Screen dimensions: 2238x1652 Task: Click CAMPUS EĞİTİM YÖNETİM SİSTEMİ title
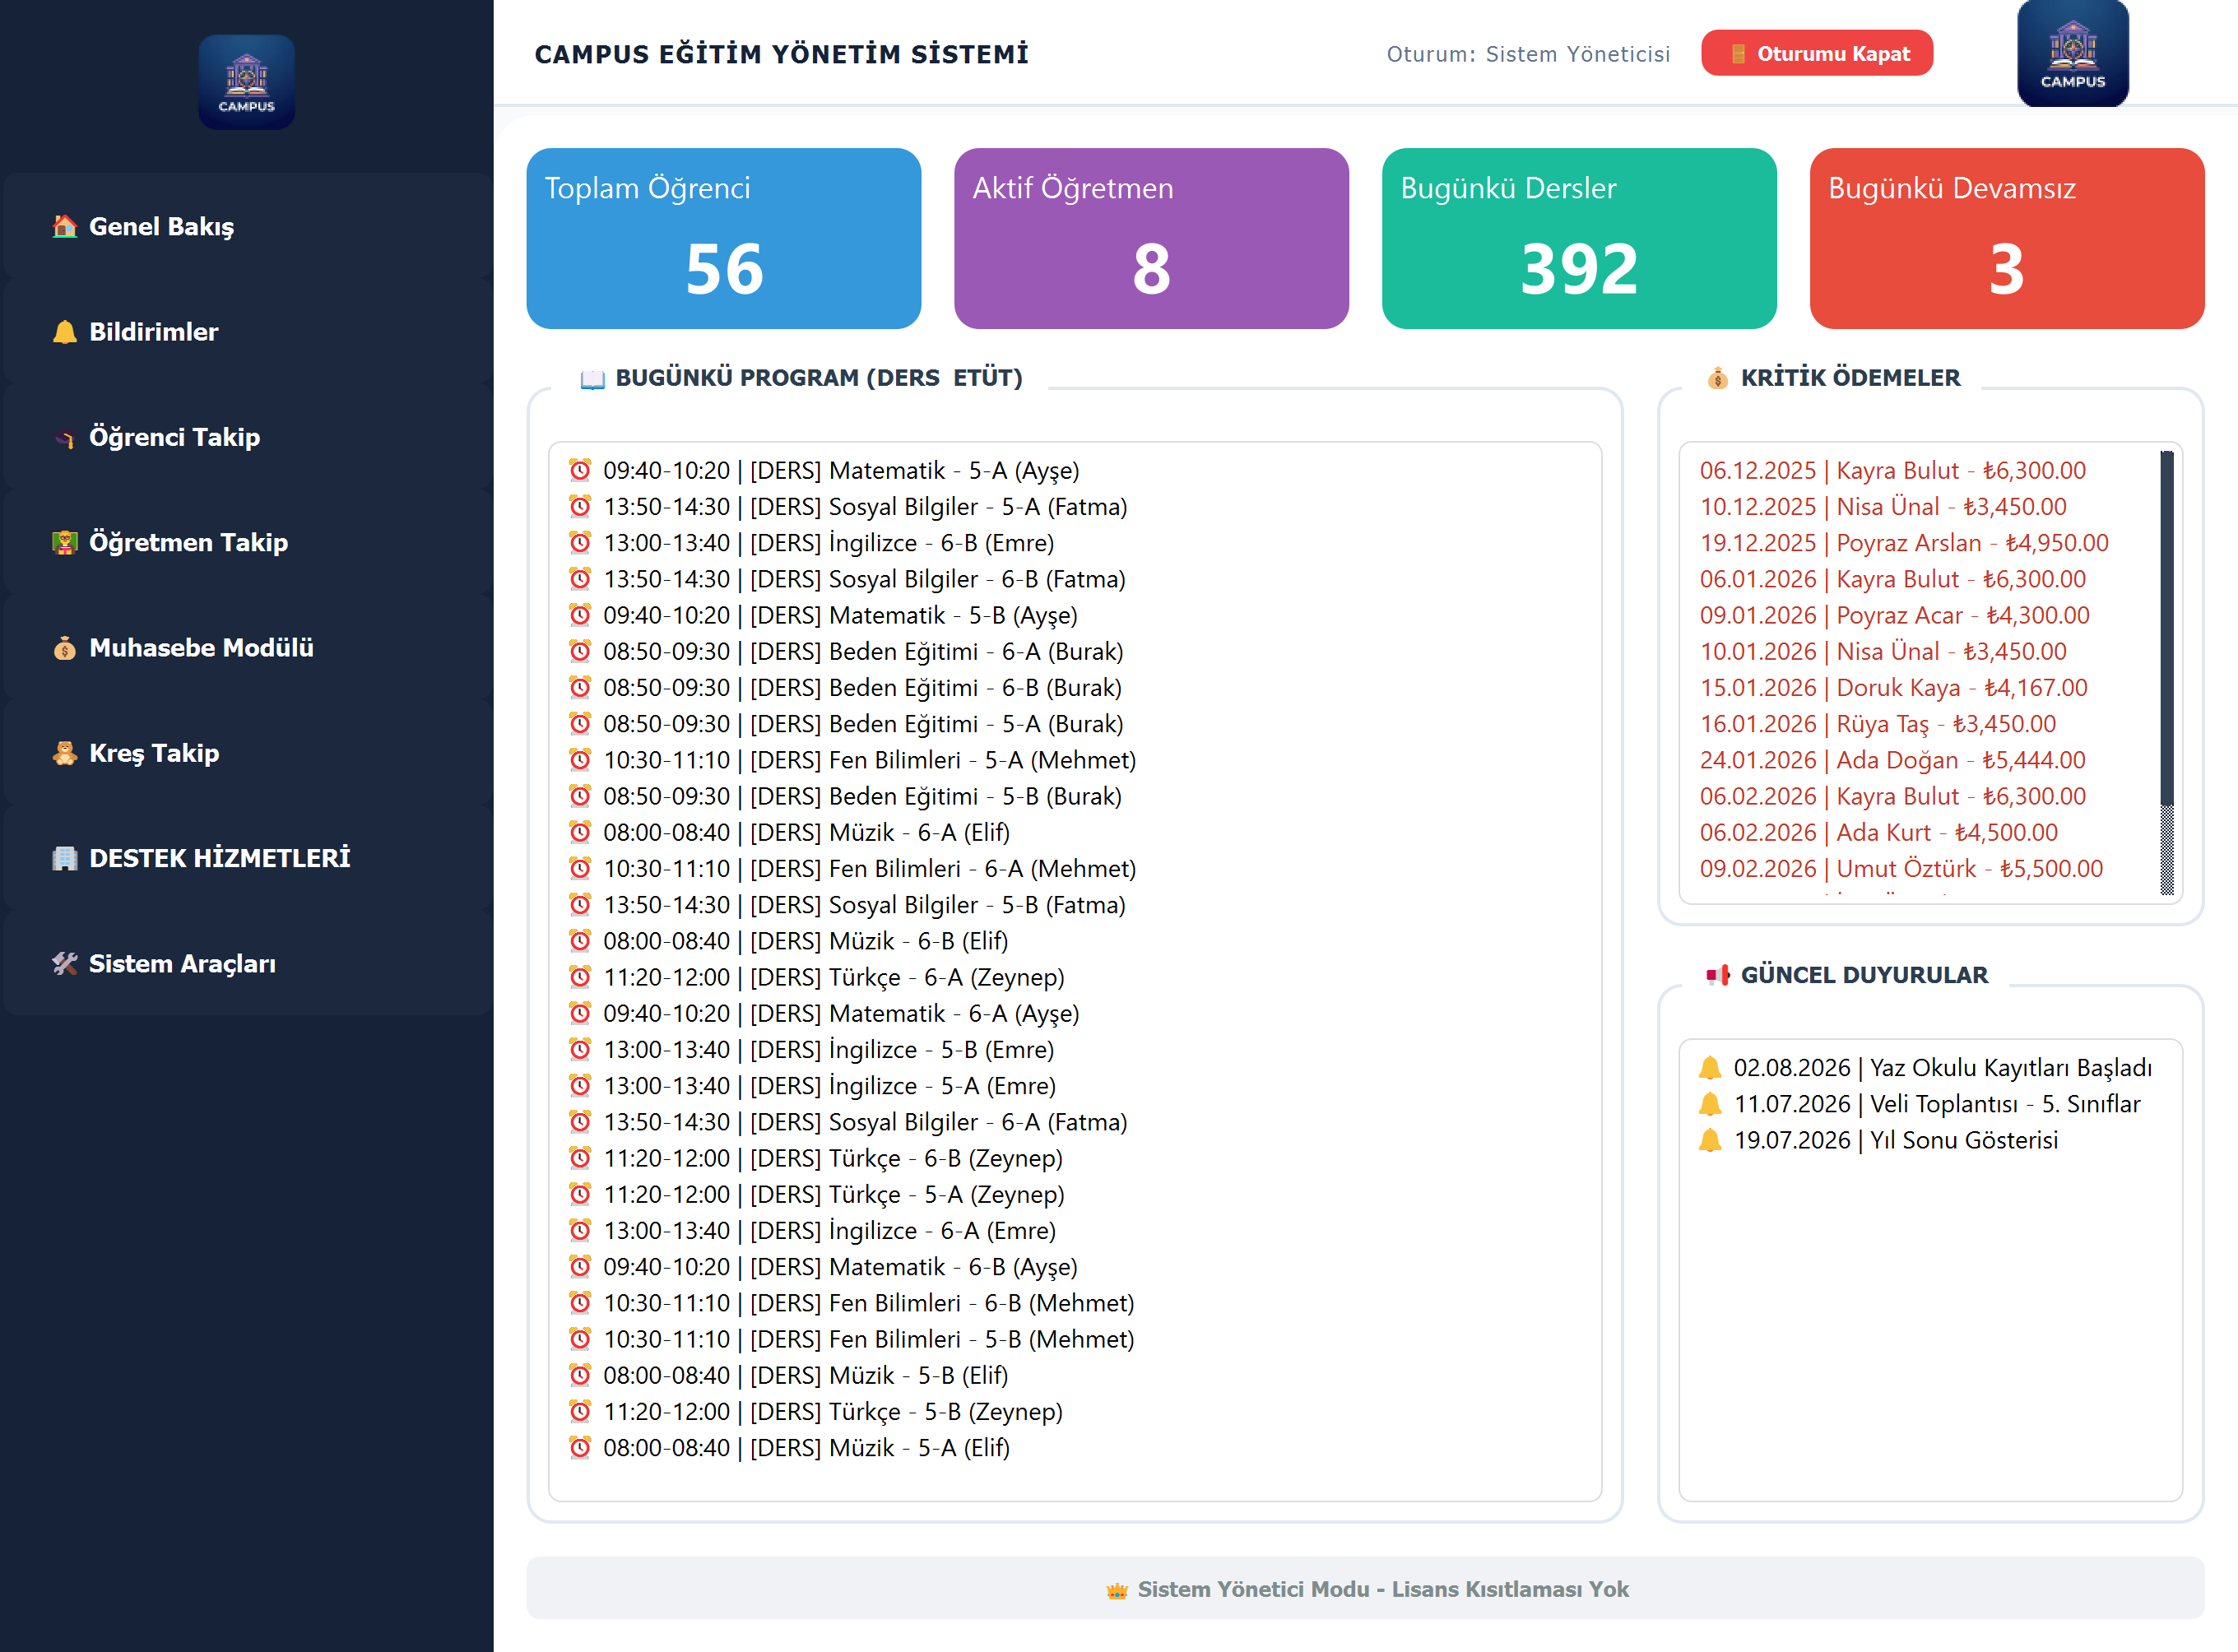(781, 54)
